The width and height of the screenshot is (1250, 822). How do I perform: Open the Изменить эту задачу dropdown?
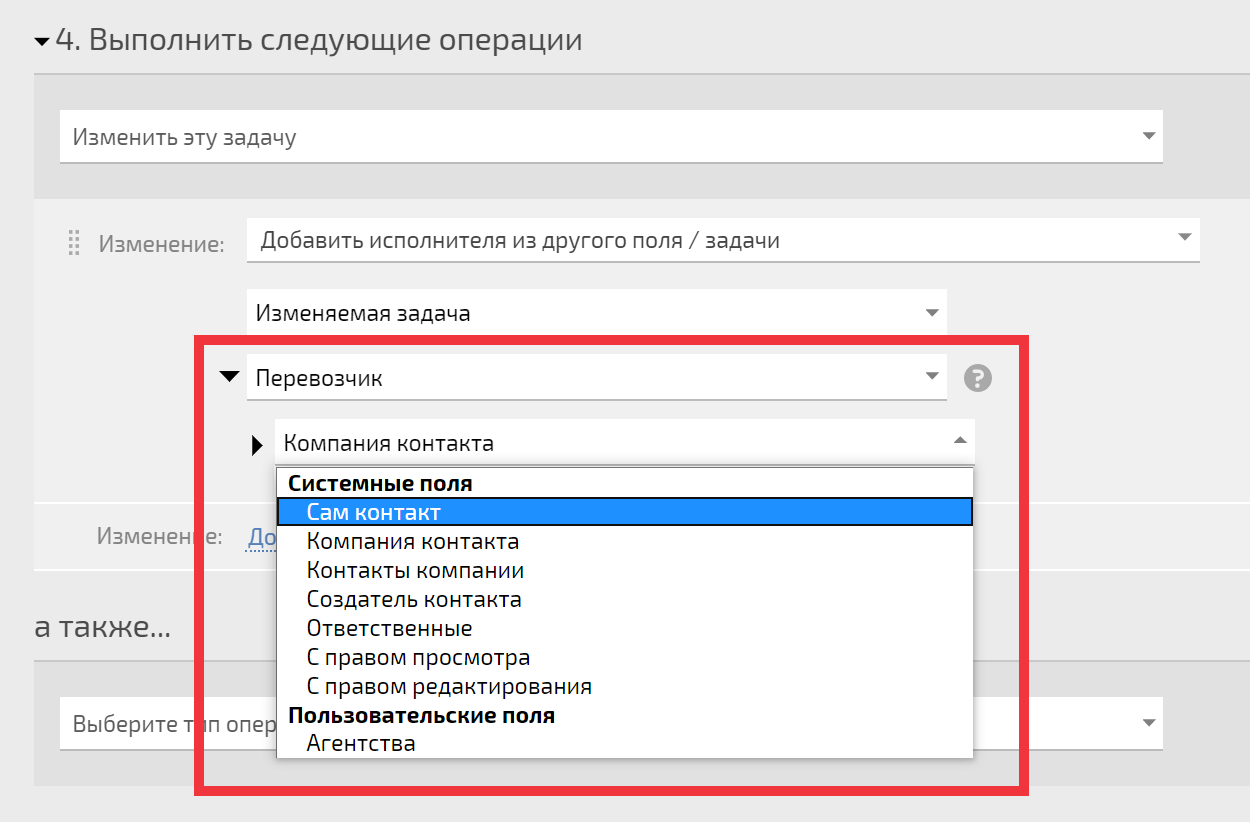611,136
